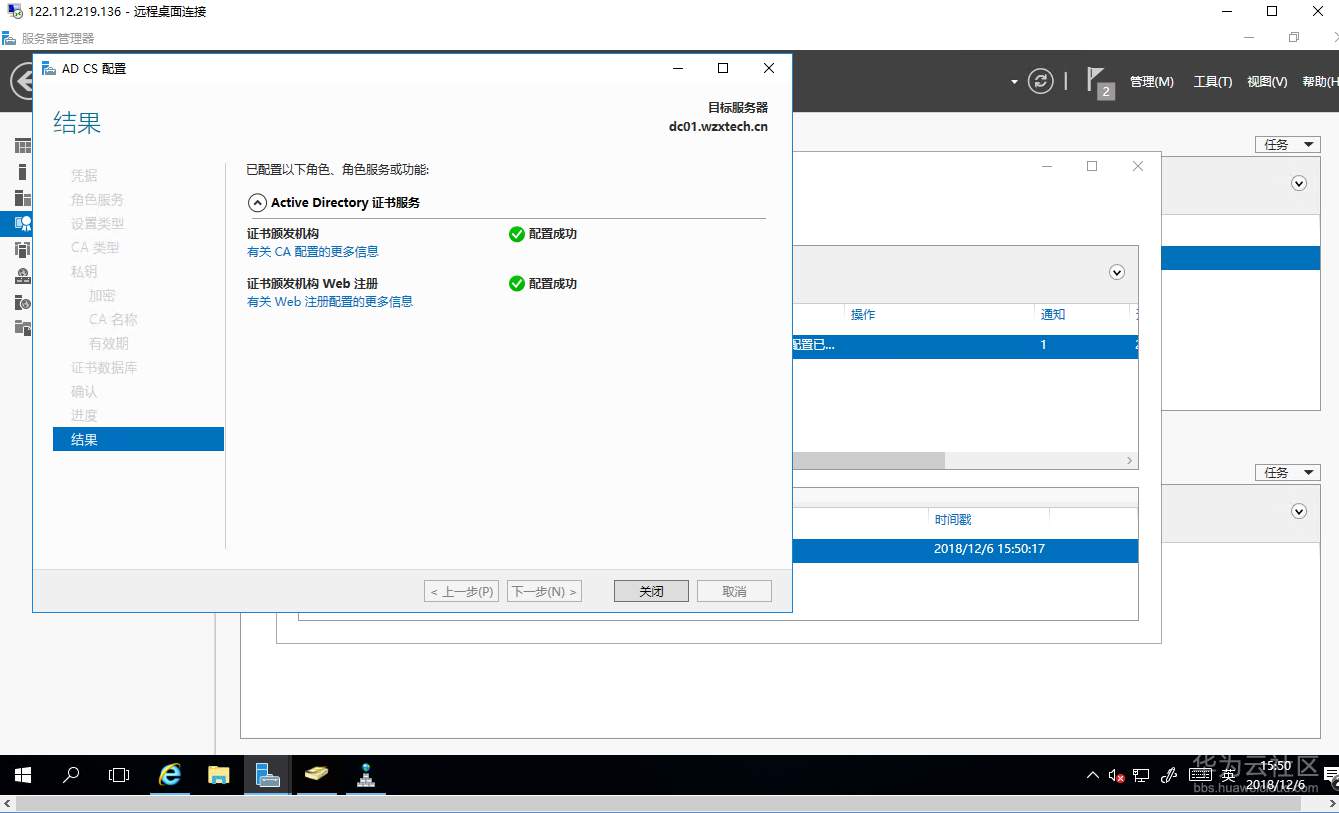Open the Dashboard icon in Server Manager sidebar
The image size is (1339, 813).
(x=22, y=146)
